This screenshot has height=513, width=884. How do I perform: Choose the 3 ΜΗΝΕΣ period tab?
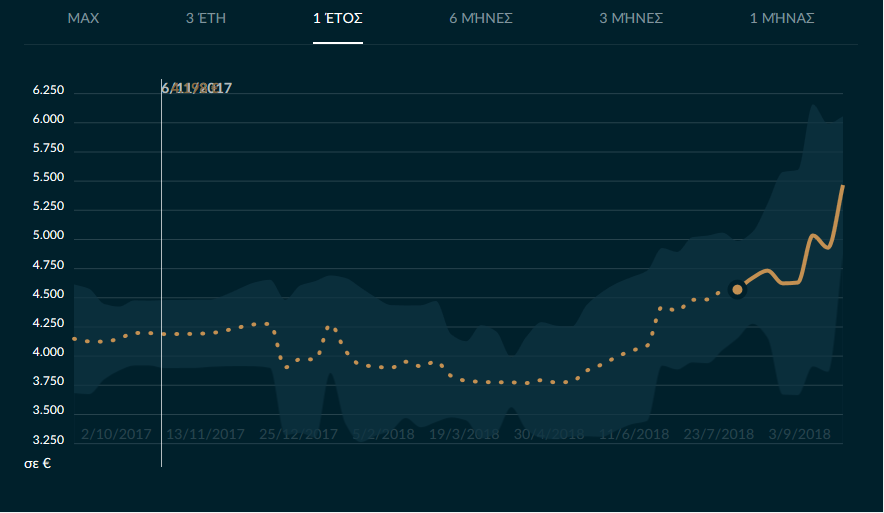click(x=631, y=19)
